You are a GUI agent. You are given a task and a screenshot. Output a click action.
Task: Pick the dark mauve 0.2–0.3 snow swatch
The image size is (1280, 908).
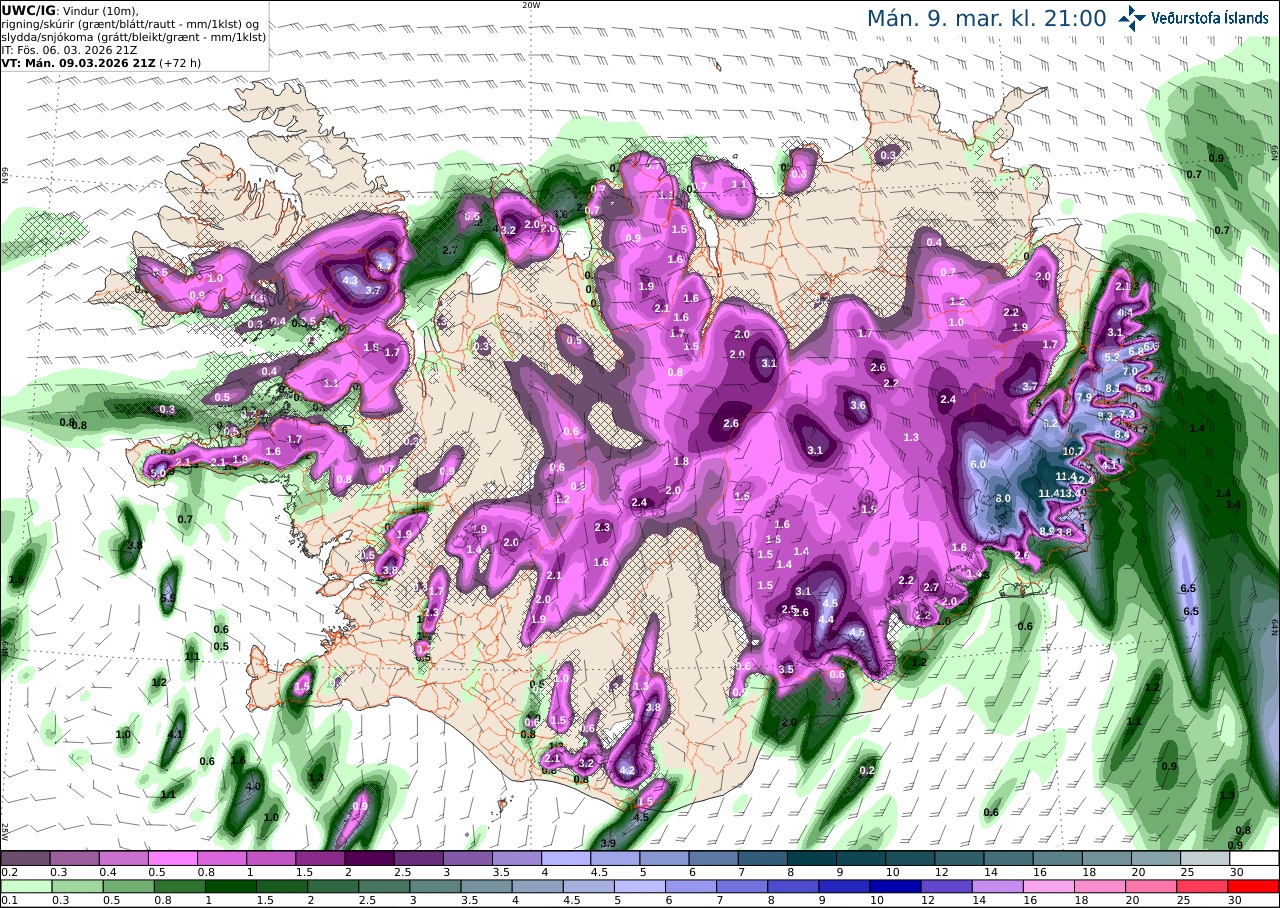click(x=25, y=858)
